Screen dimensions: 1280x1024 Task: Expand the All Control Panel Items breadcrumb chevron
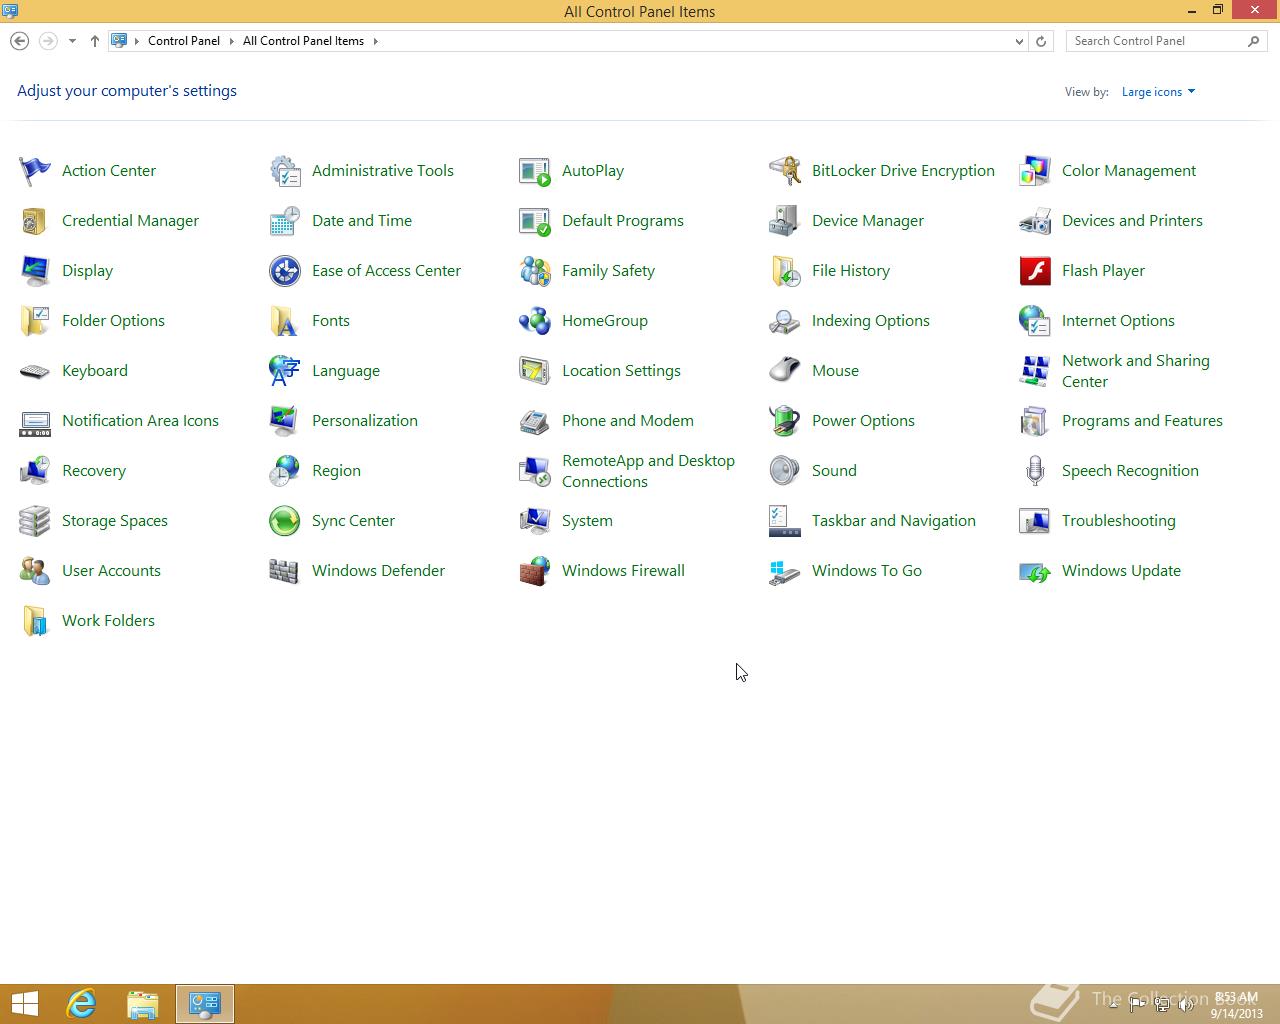[x=376, y=41]
